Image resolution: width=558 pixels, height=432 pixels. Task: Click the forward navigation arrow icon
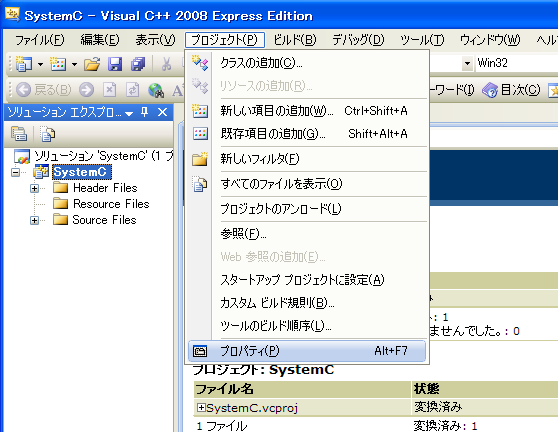86,90
